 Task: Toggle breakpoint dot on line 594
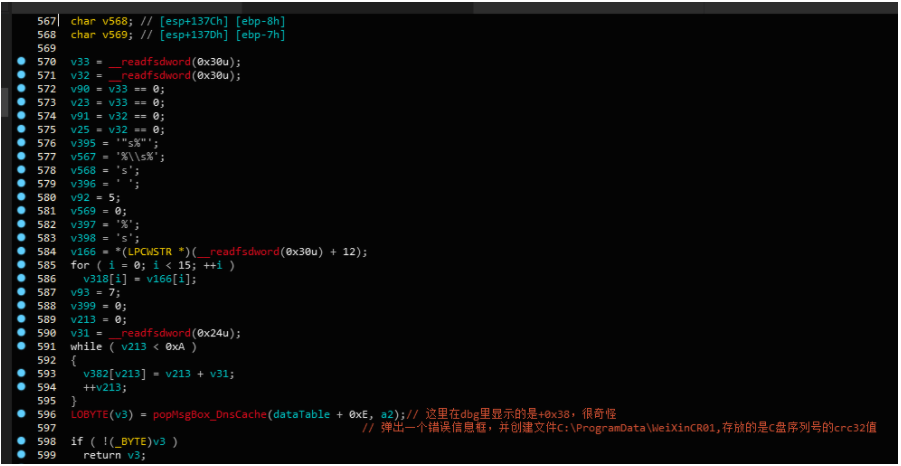tap(21, 387)
